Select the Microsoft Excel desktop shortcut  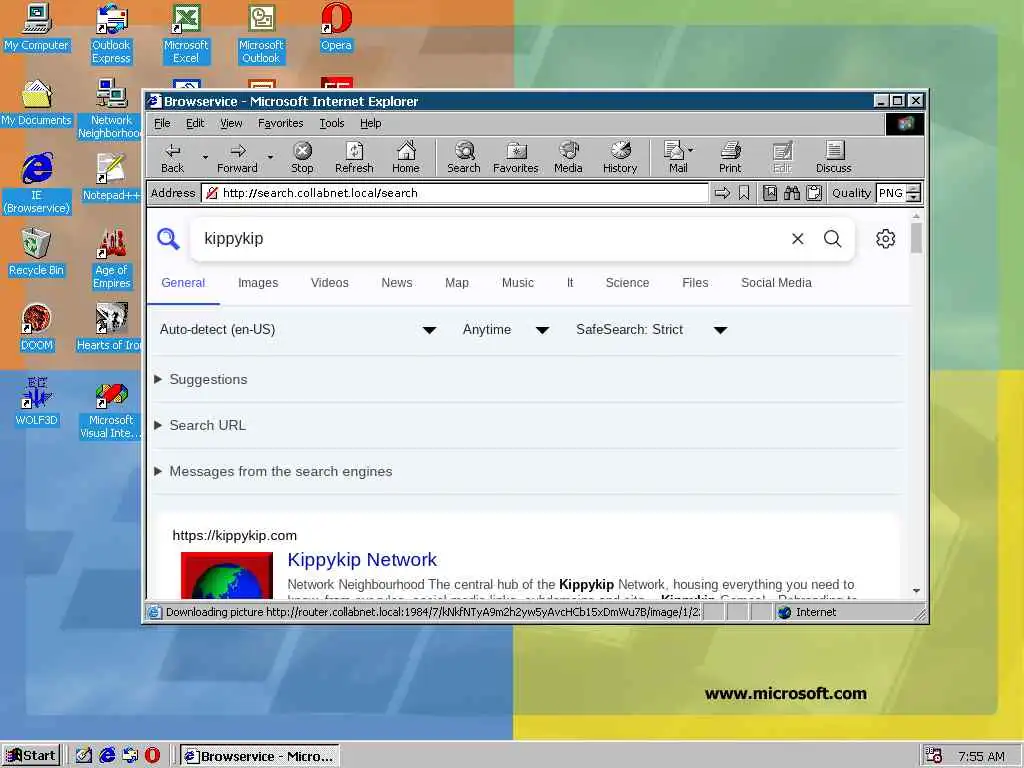pyautogui.click(x=186, y=34)
